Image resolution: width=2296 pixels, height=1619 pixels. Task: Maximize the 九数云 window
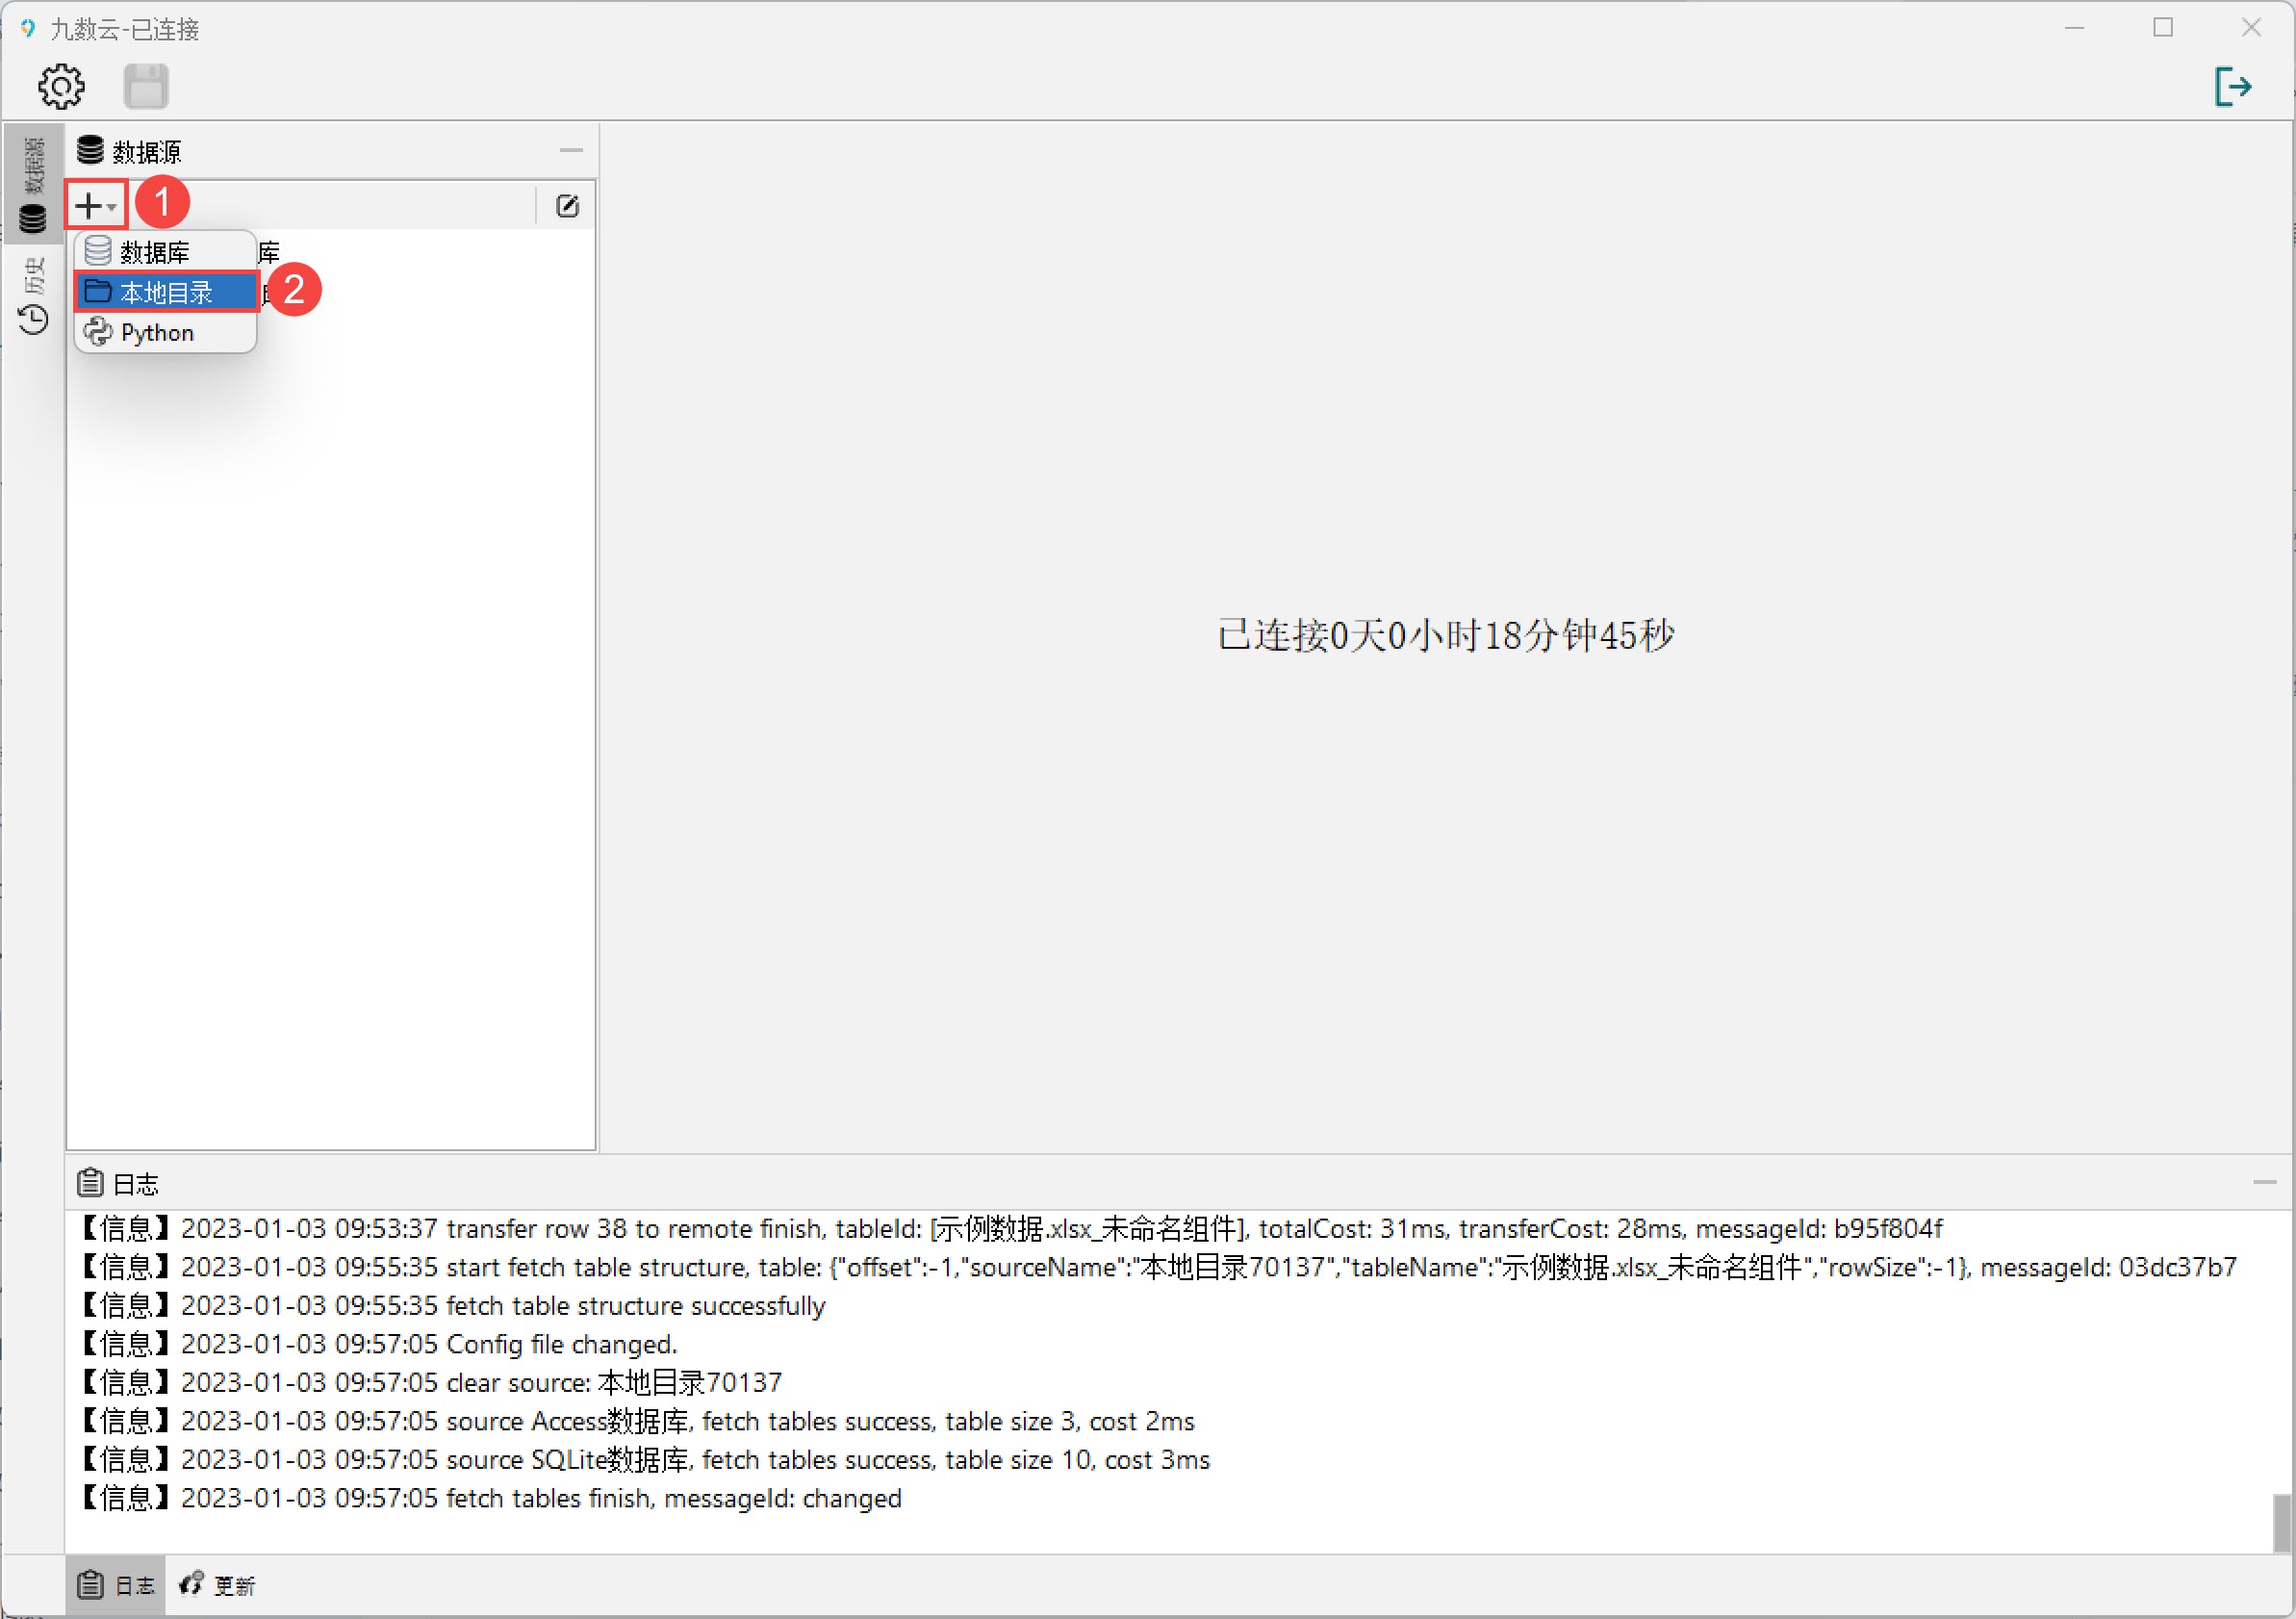[2163, 28]
